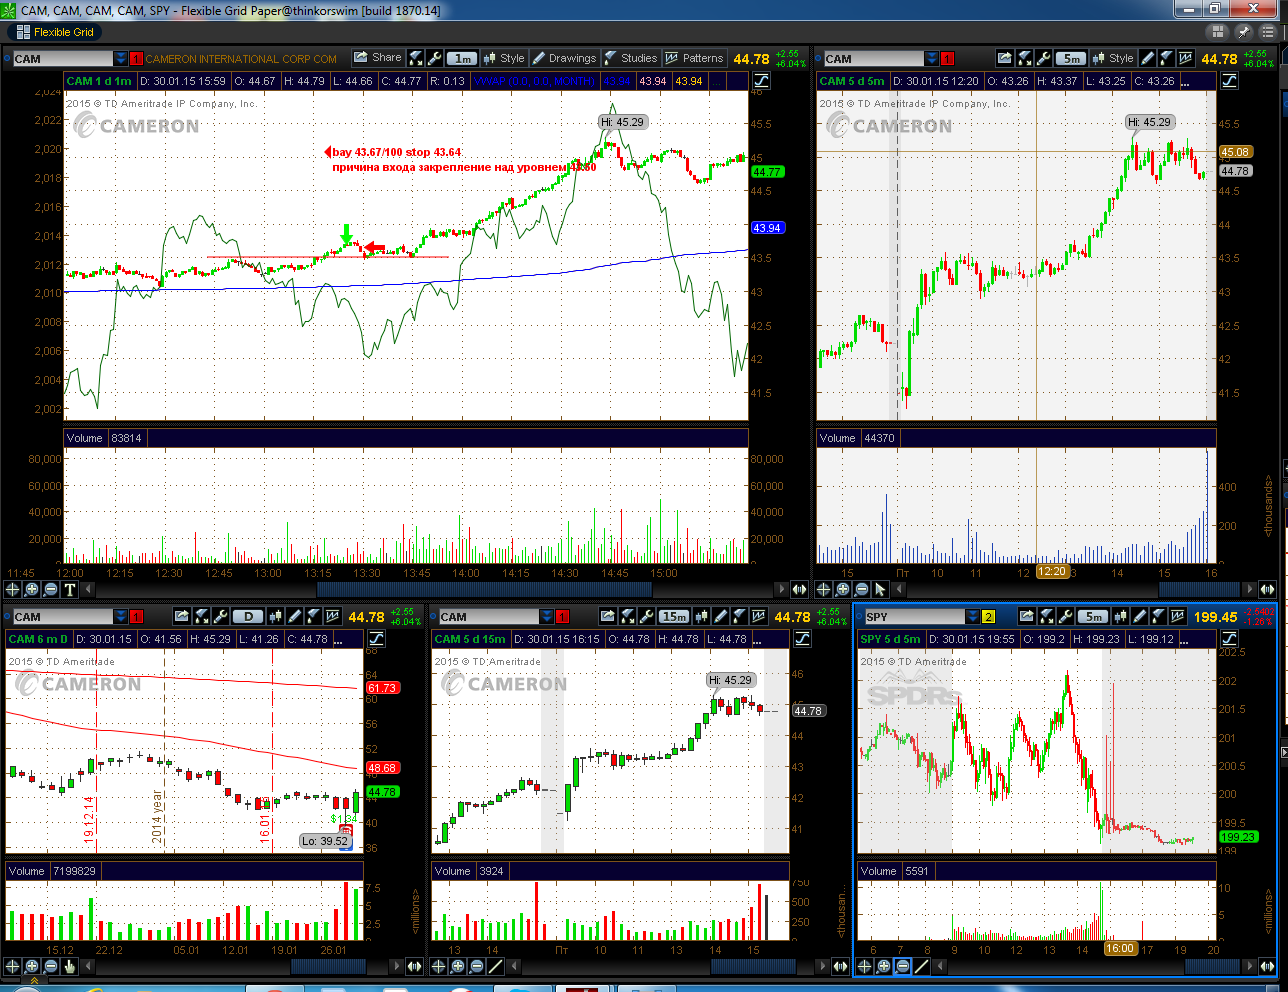The width and height of the screenshot is (1288, 992).
Task: Expand symbol dropdown on 1m CAM chart
Action: [121, 58]
